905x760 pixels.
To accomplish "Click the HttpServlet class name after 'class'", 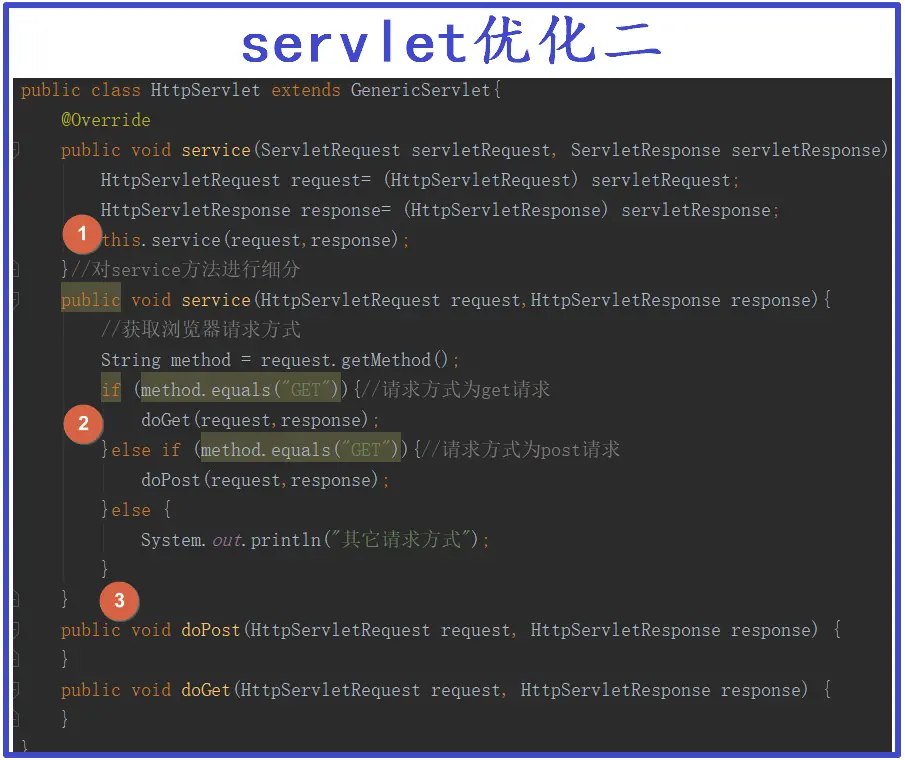I will [205, 90].
